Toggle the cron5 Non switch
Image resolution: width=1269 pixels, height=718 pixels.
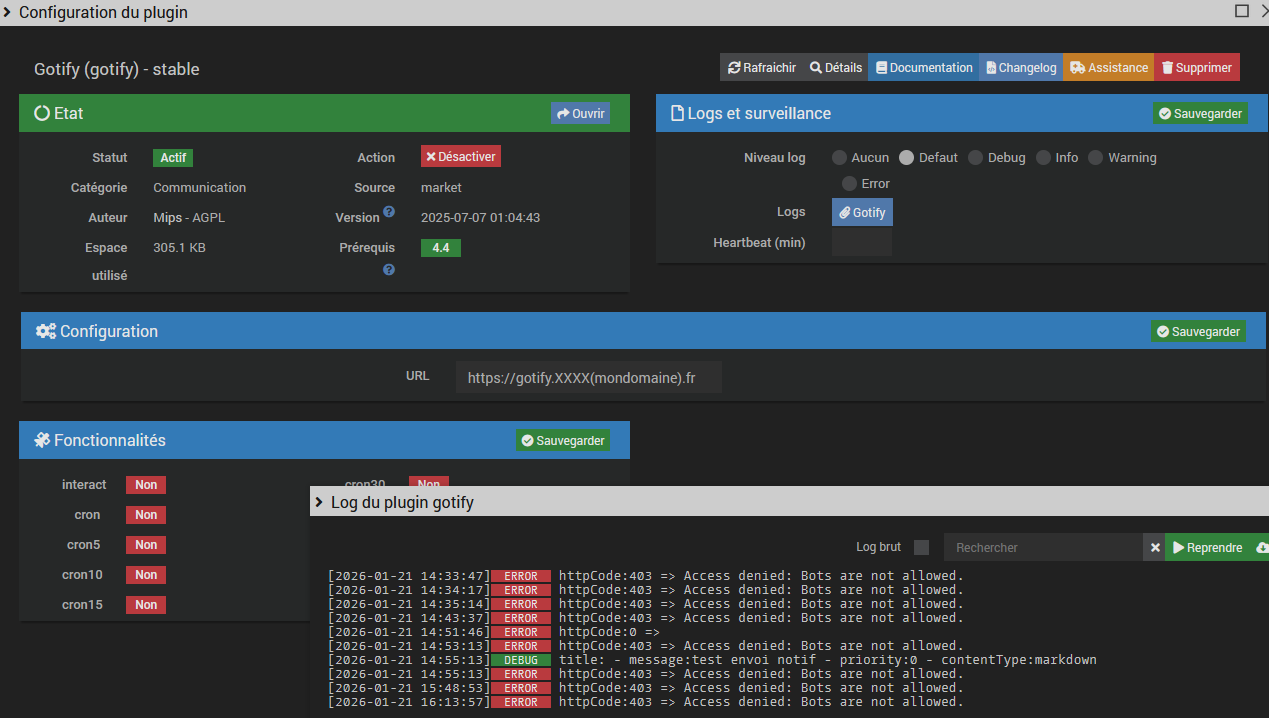pos(146,545)
